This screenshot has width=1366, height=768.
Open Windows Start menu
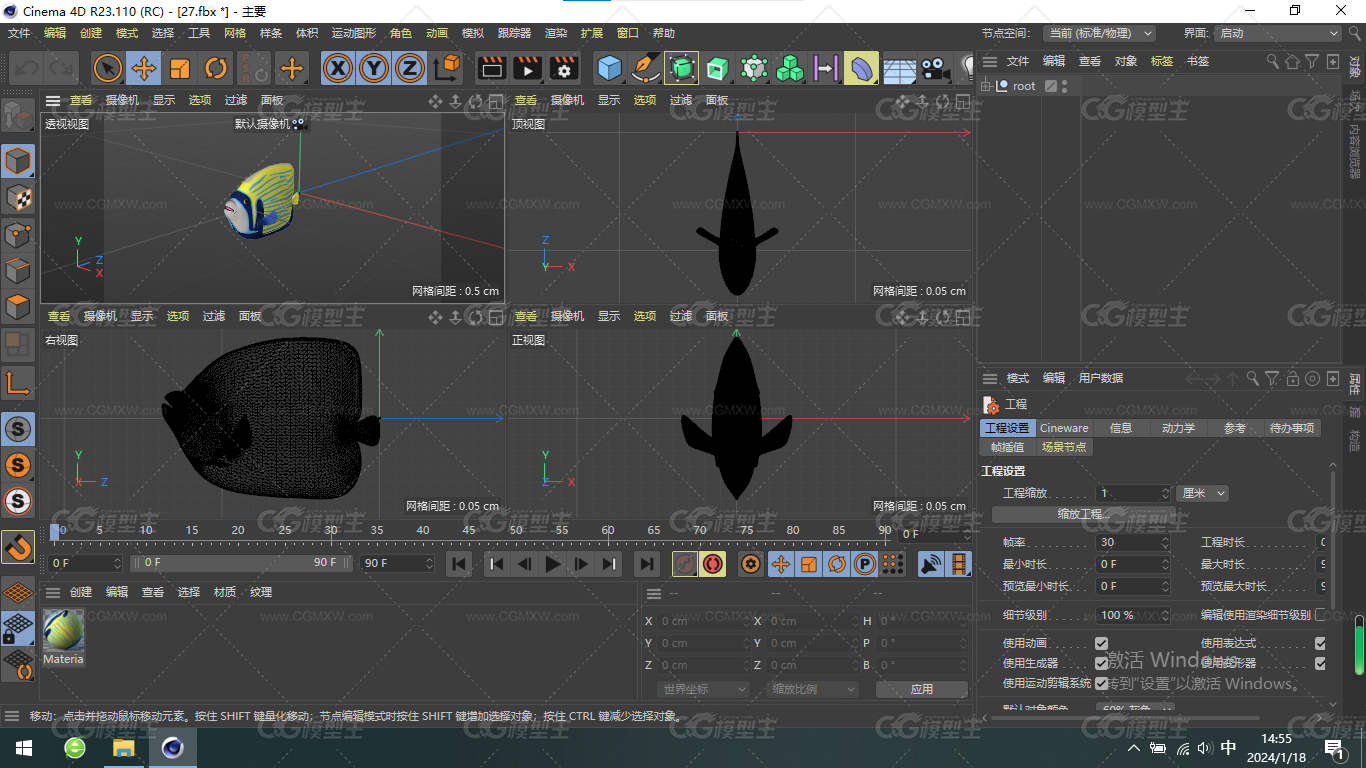[x=23, y=748]
